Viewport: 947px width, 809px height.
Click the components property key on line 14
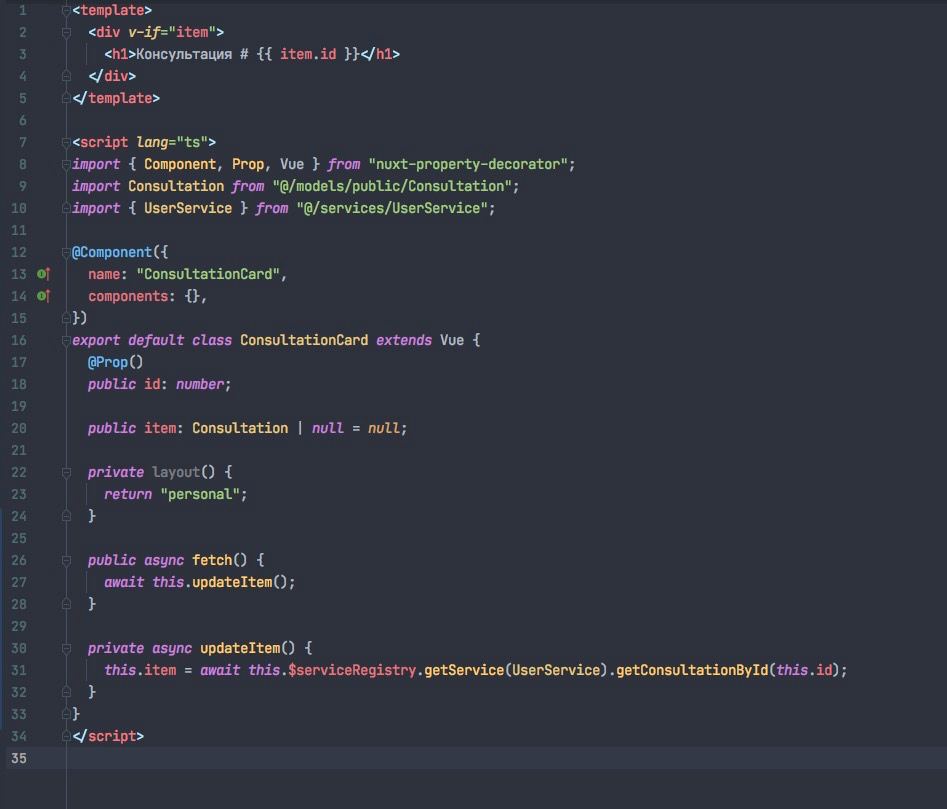128,296
